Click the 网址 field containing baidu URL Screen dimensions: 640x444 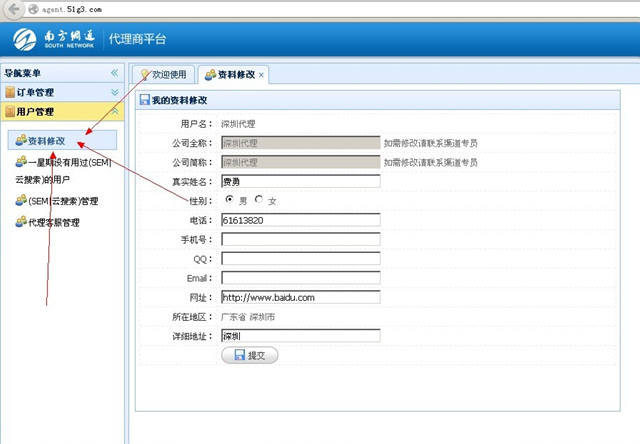[300, 297]
